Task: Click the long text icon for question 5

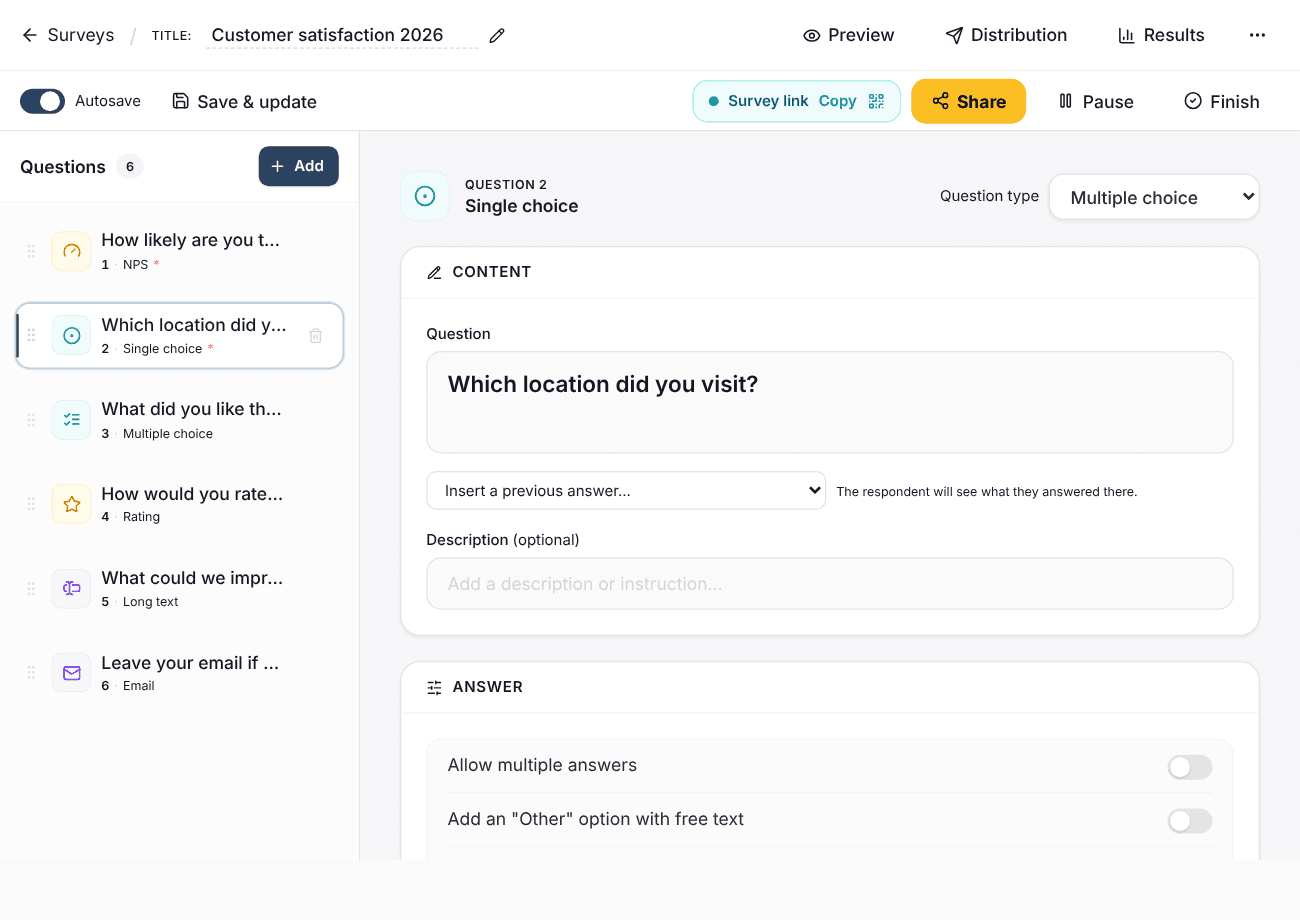Action: point(72,589)
